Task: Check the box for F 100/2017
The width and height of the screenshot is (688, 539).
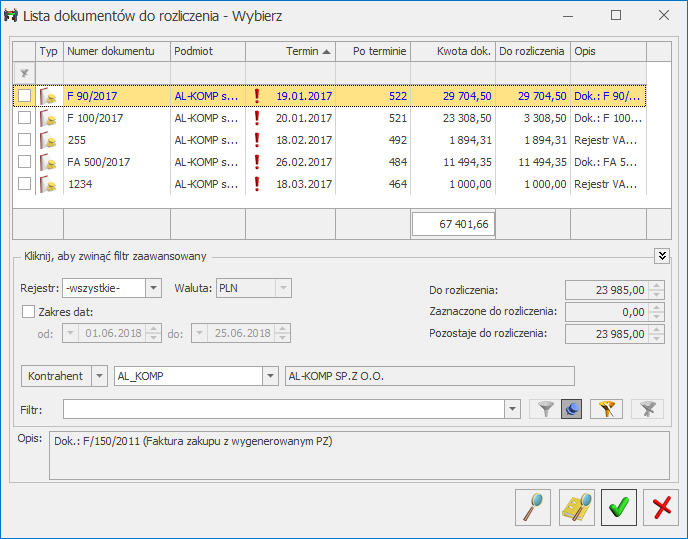Action: pos(25,118)
